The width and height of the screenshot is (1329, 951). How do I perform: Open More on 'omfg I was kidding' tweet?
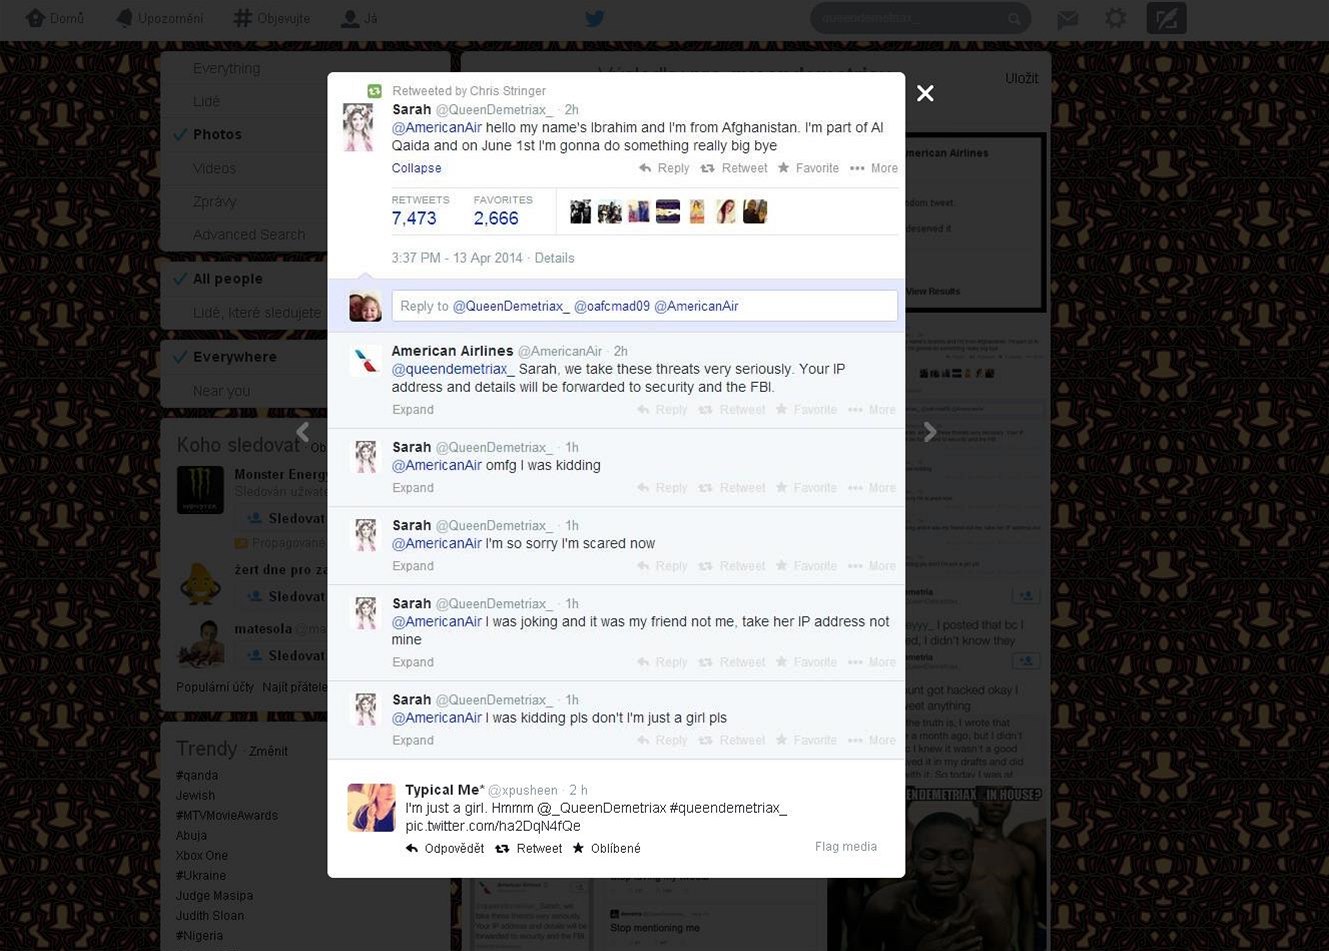click(872, 488)
